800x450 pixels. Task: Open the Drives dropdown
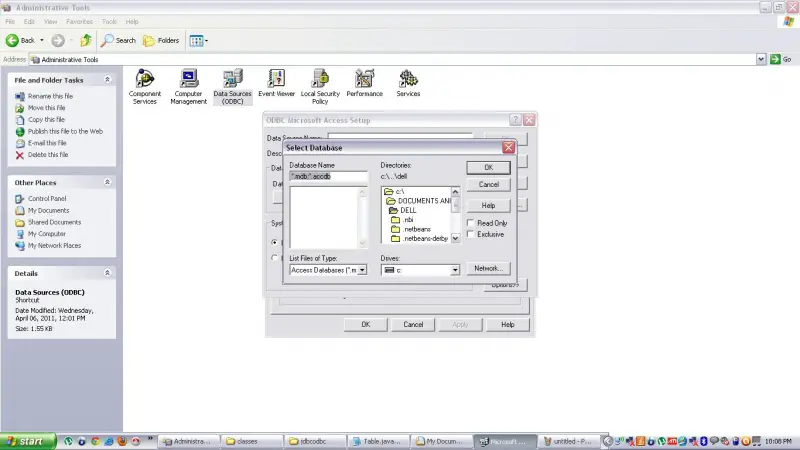(455, 270)
